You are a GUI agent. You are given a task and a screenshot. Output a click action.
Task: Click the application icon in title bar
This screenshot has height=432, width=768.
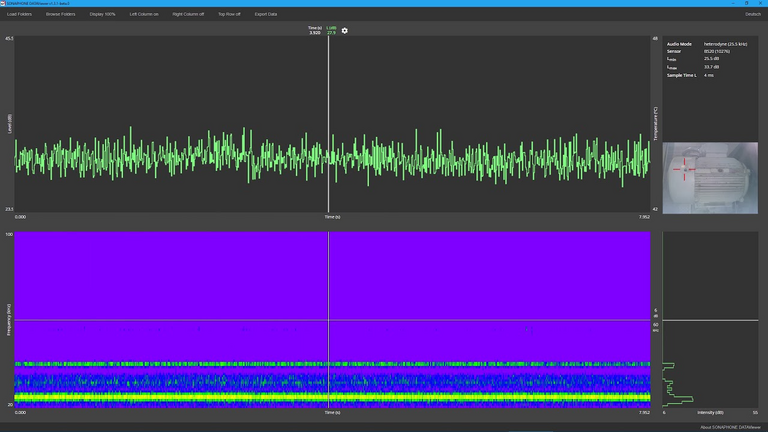click(x=3, y=3)
